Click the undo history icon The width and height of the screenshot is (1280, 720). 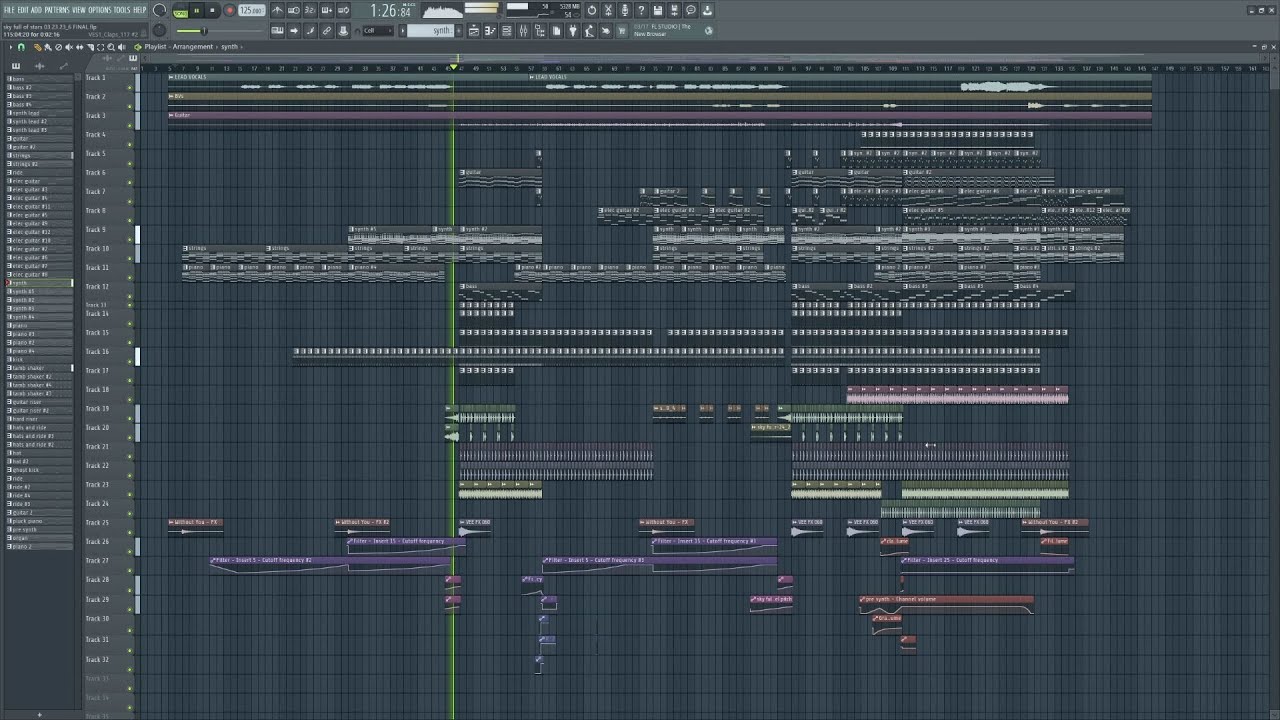click(592, 10)
